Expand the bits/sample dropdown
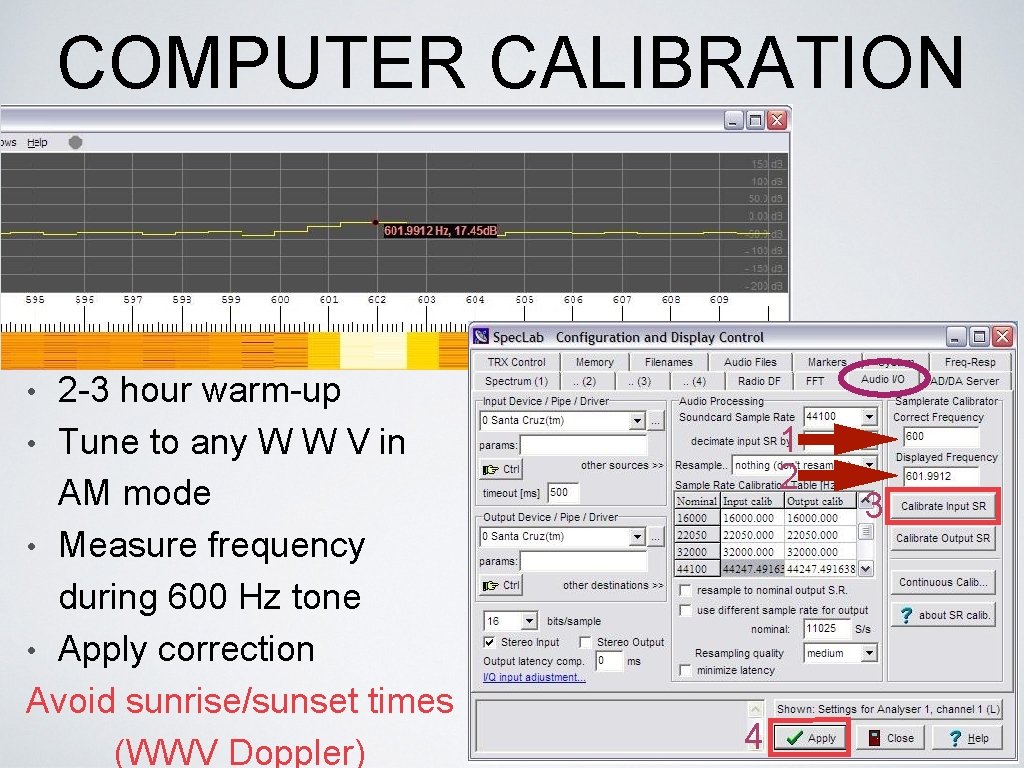Screen dimensions: 1024x768 530,620
